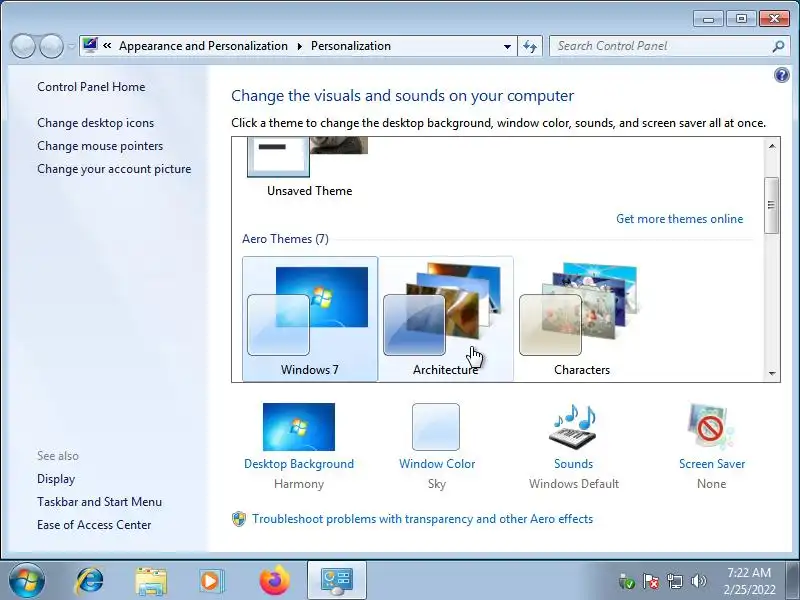The image size is (800, 600).
Task: Click the volume speaker tray icon
Action: pyautogui.click(x=698, y=581)
